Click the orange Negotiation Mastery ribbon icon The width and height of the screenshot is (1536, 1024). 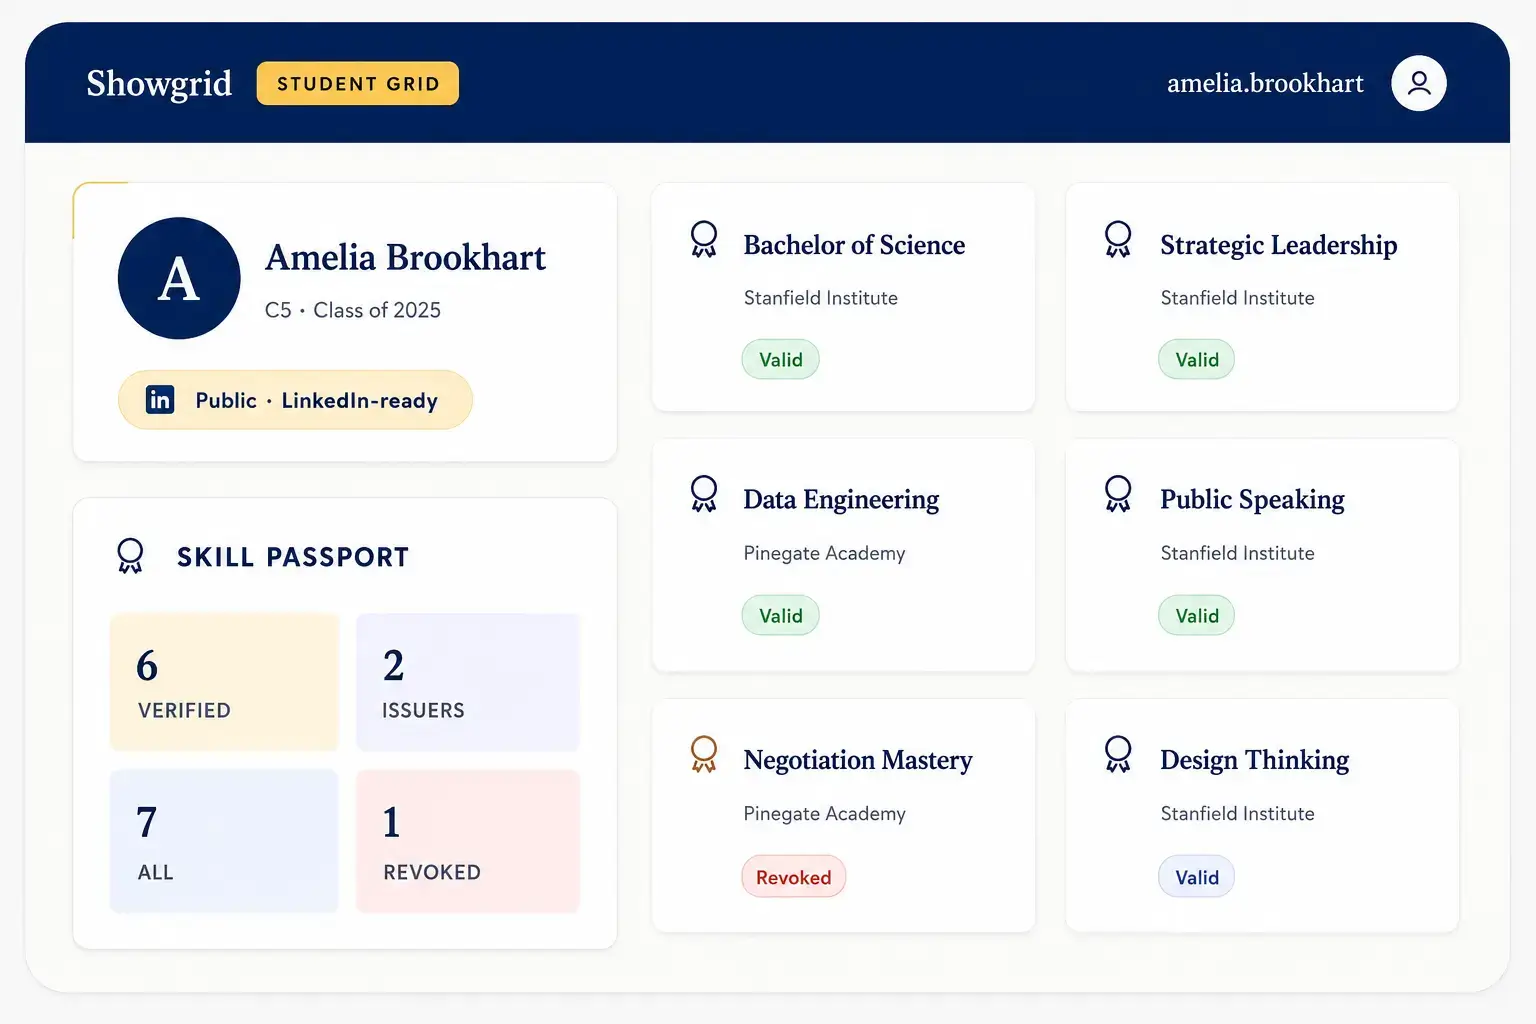click(704, 755)
